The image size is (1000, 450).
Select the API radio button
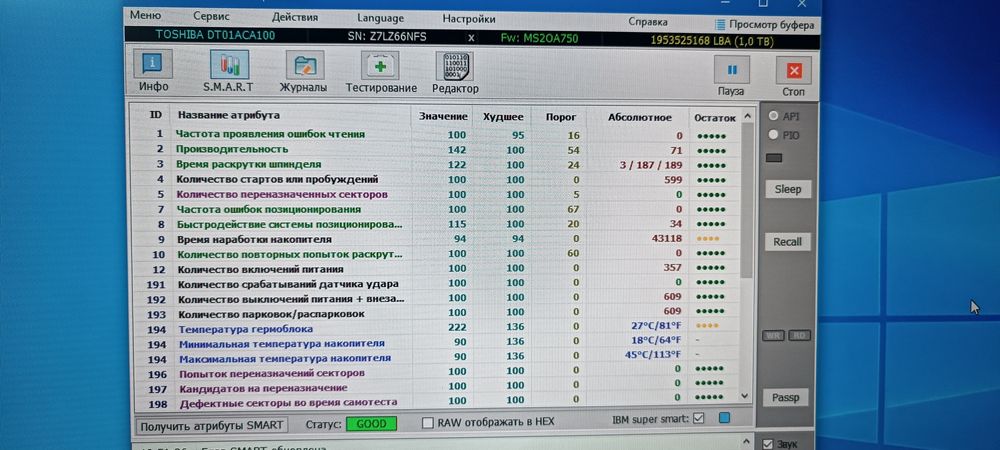tap(774, 116)
